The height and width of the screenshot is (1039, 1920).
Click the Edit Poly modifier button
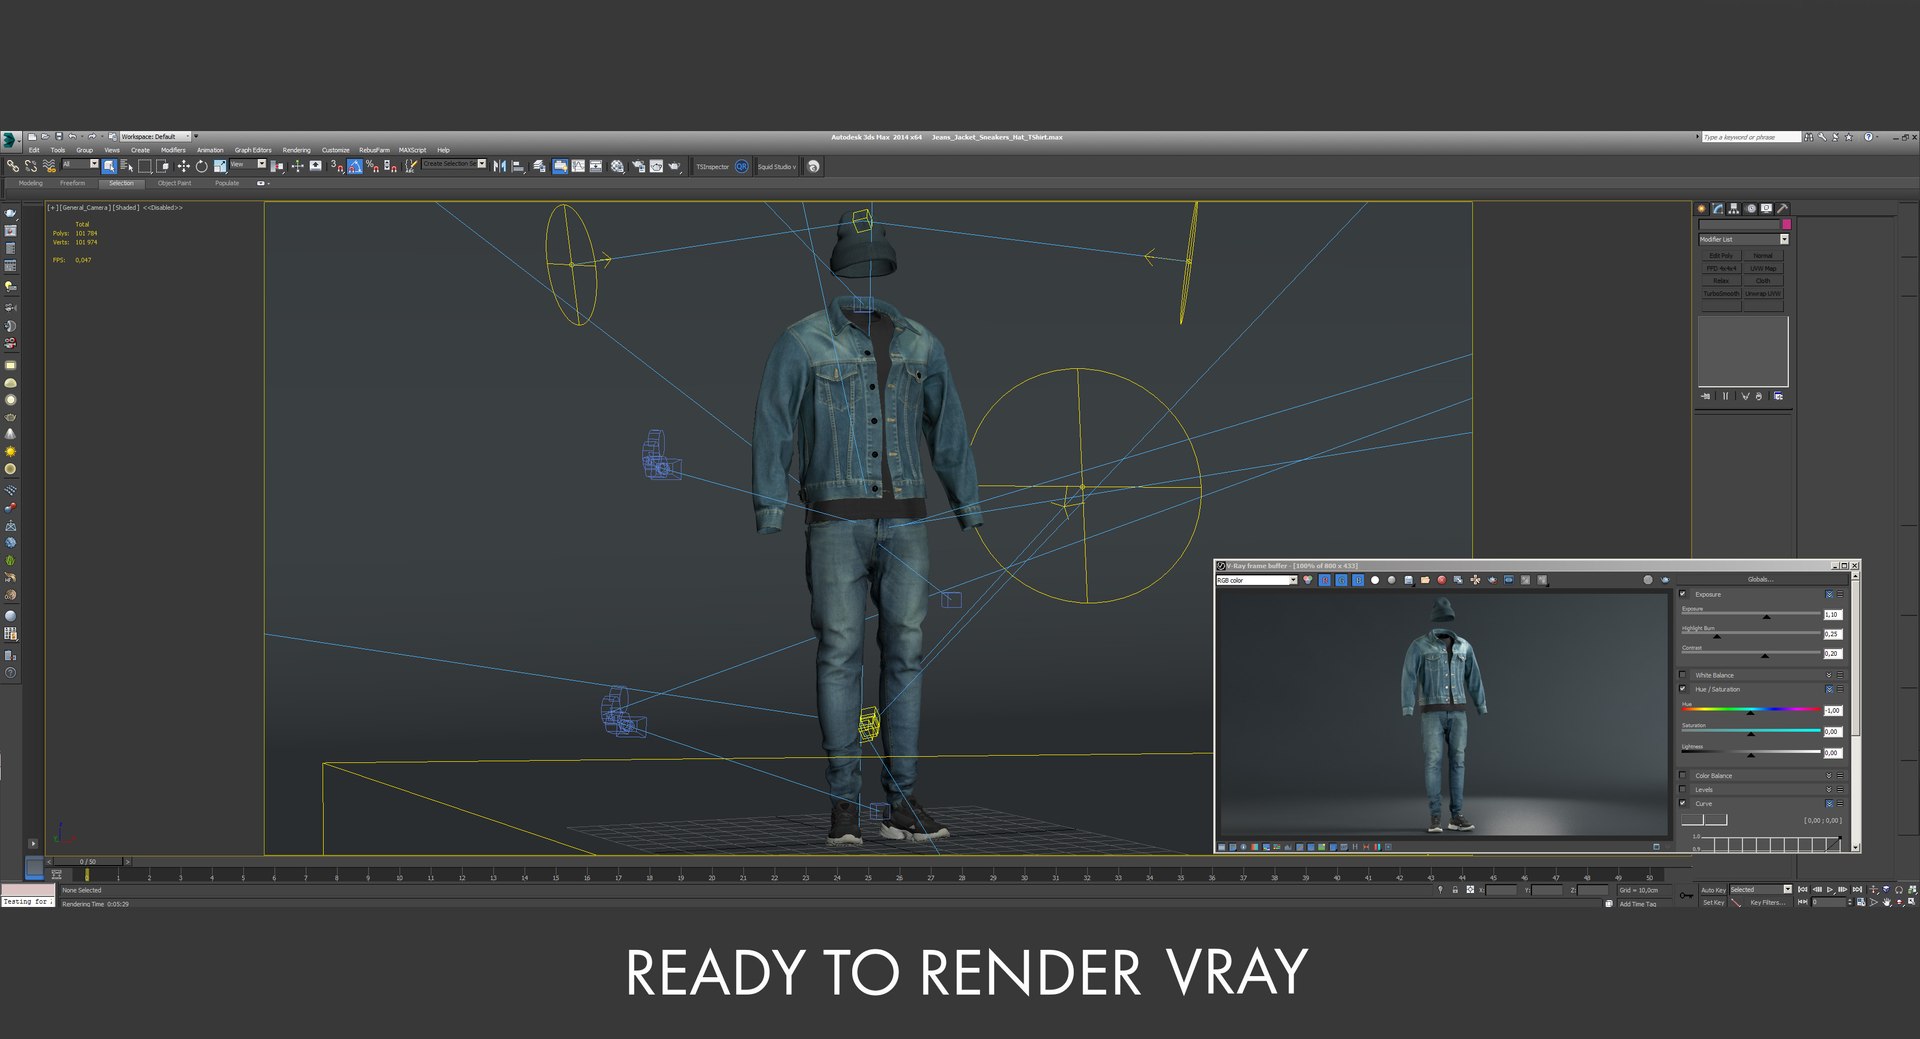tap(1720, 256)
